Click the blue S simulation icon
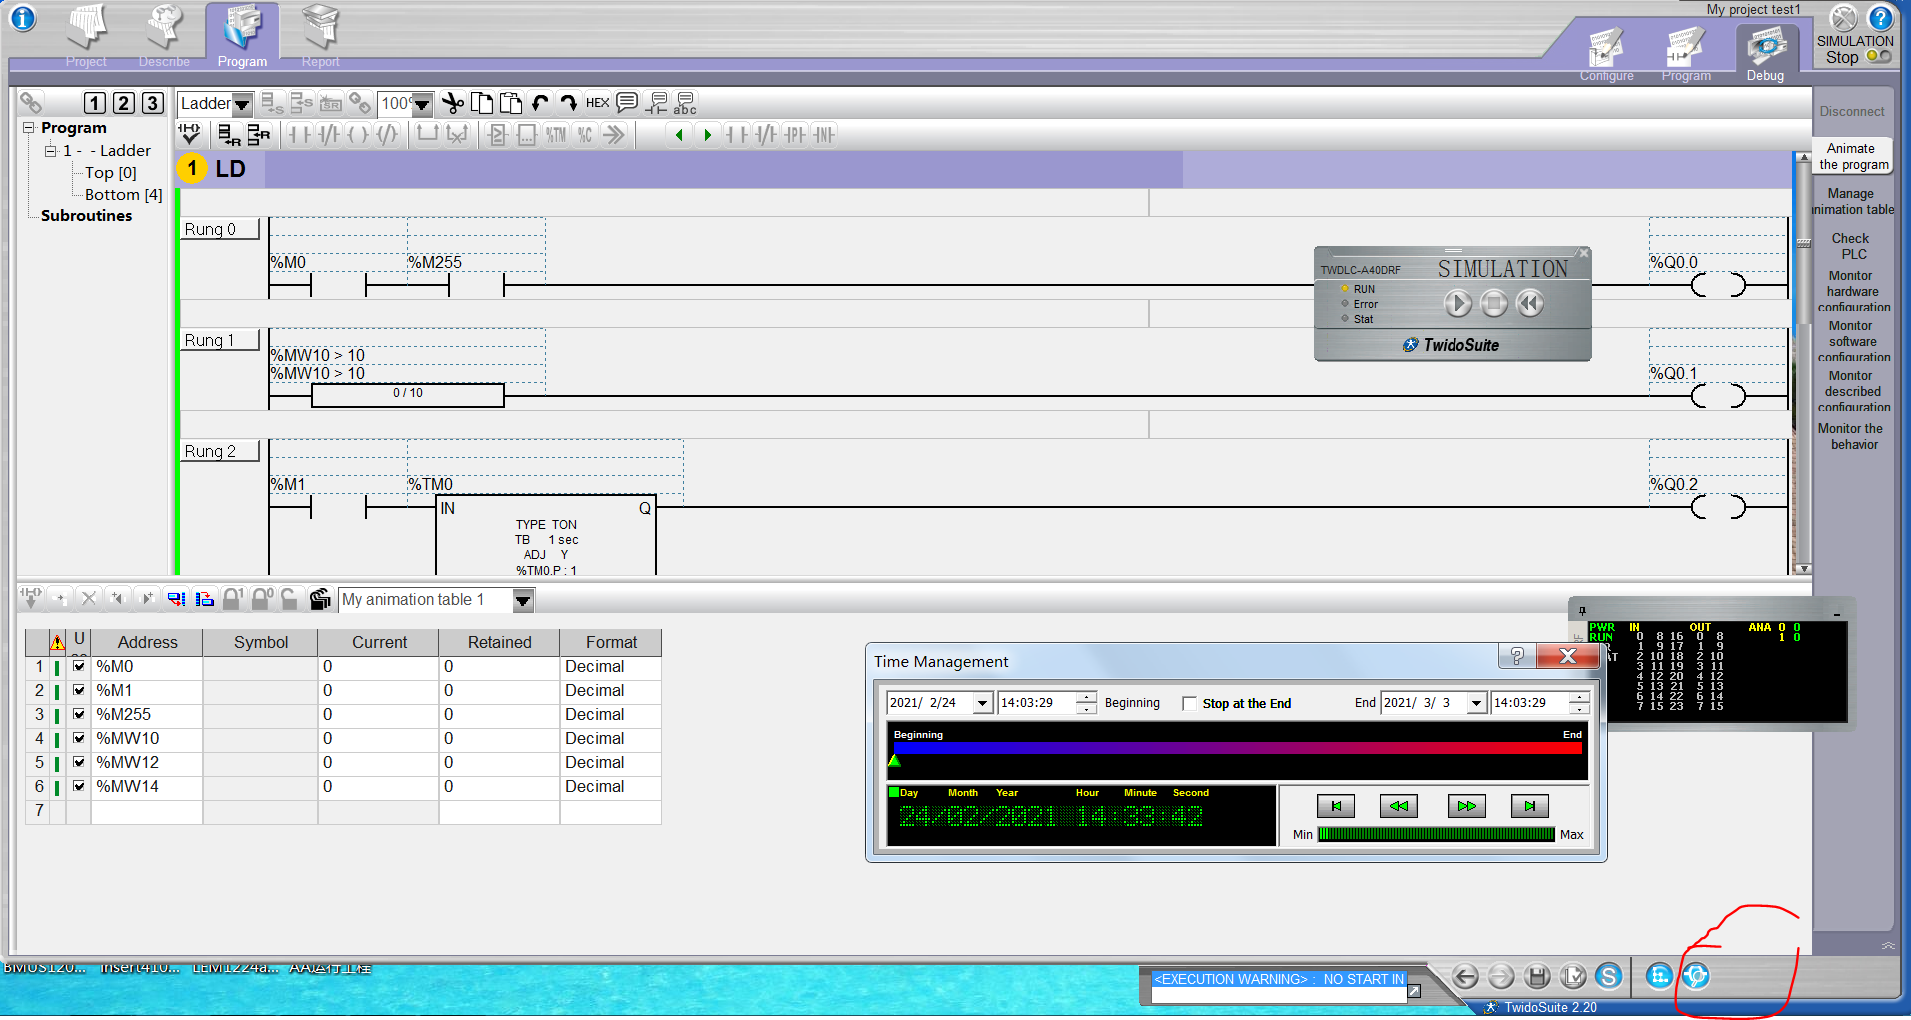The height and width of the screenshot is (1020, 1911). point(1608,977)
